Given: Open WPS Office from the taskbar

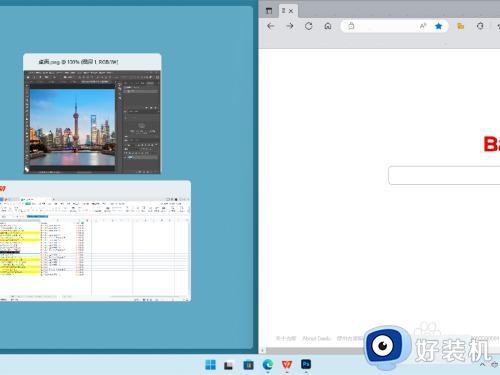Looking at the screenshot, I should click(287, 365).
